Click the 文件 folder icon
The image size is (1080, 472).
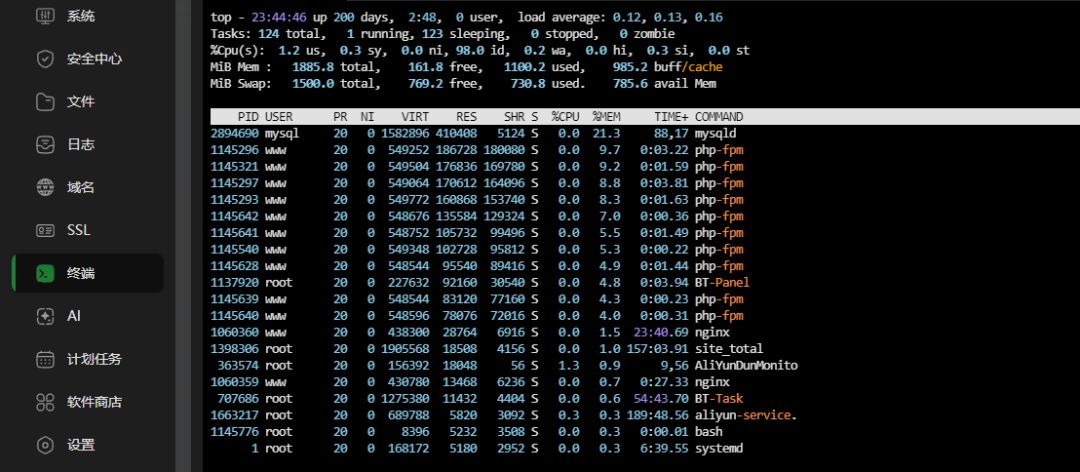coord(45,102)
